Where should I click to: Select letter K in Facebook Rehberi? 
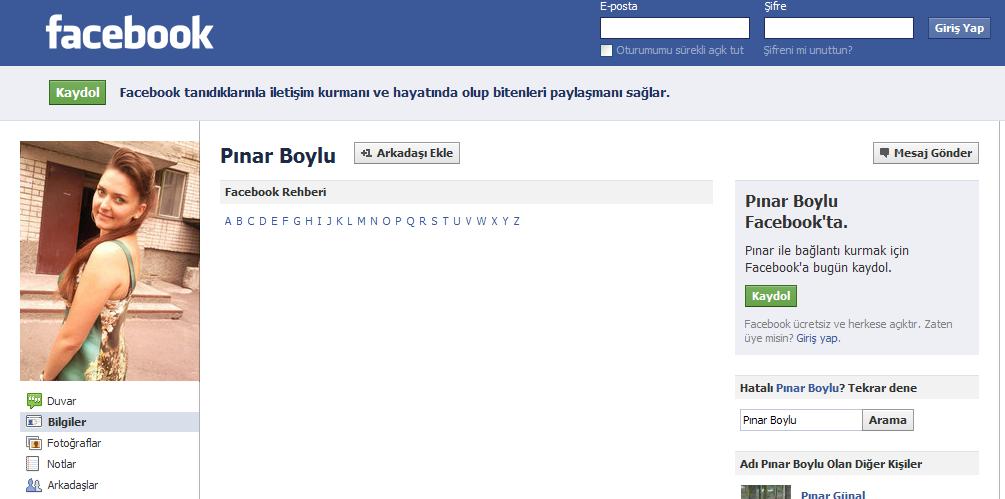pos(340,222)
